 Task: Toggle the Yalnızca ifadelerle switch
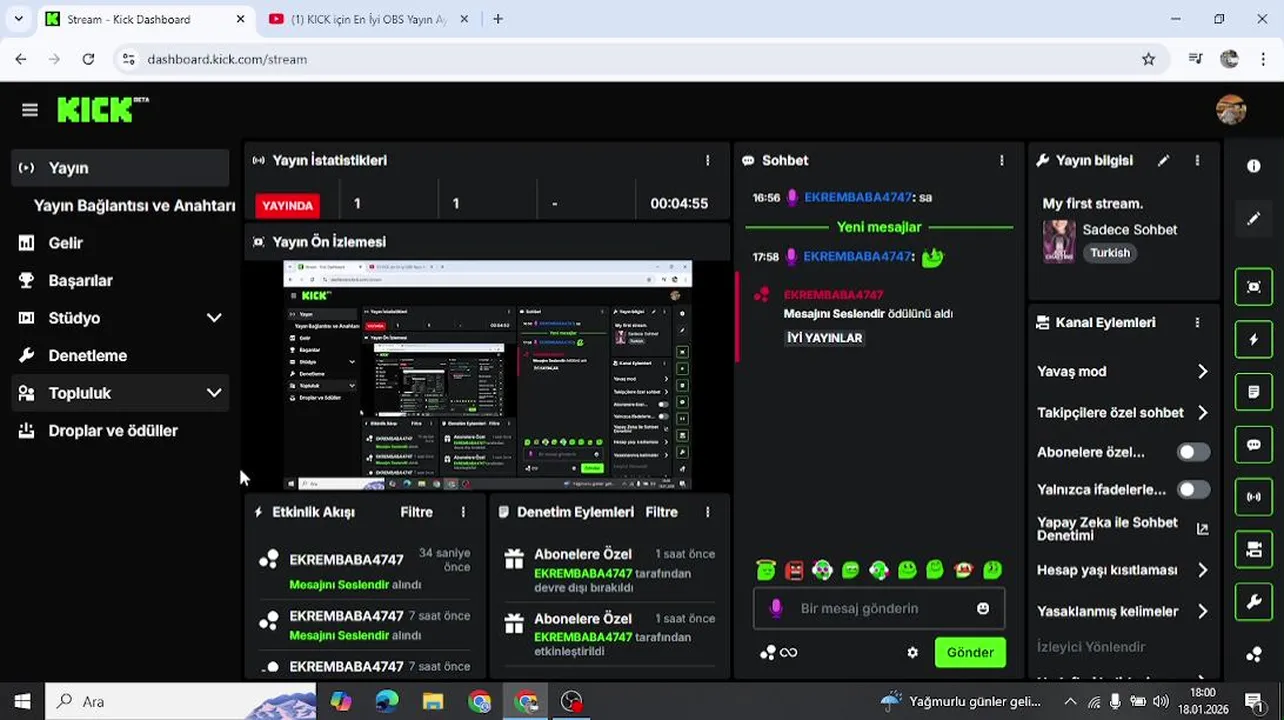pos(1192,490)
